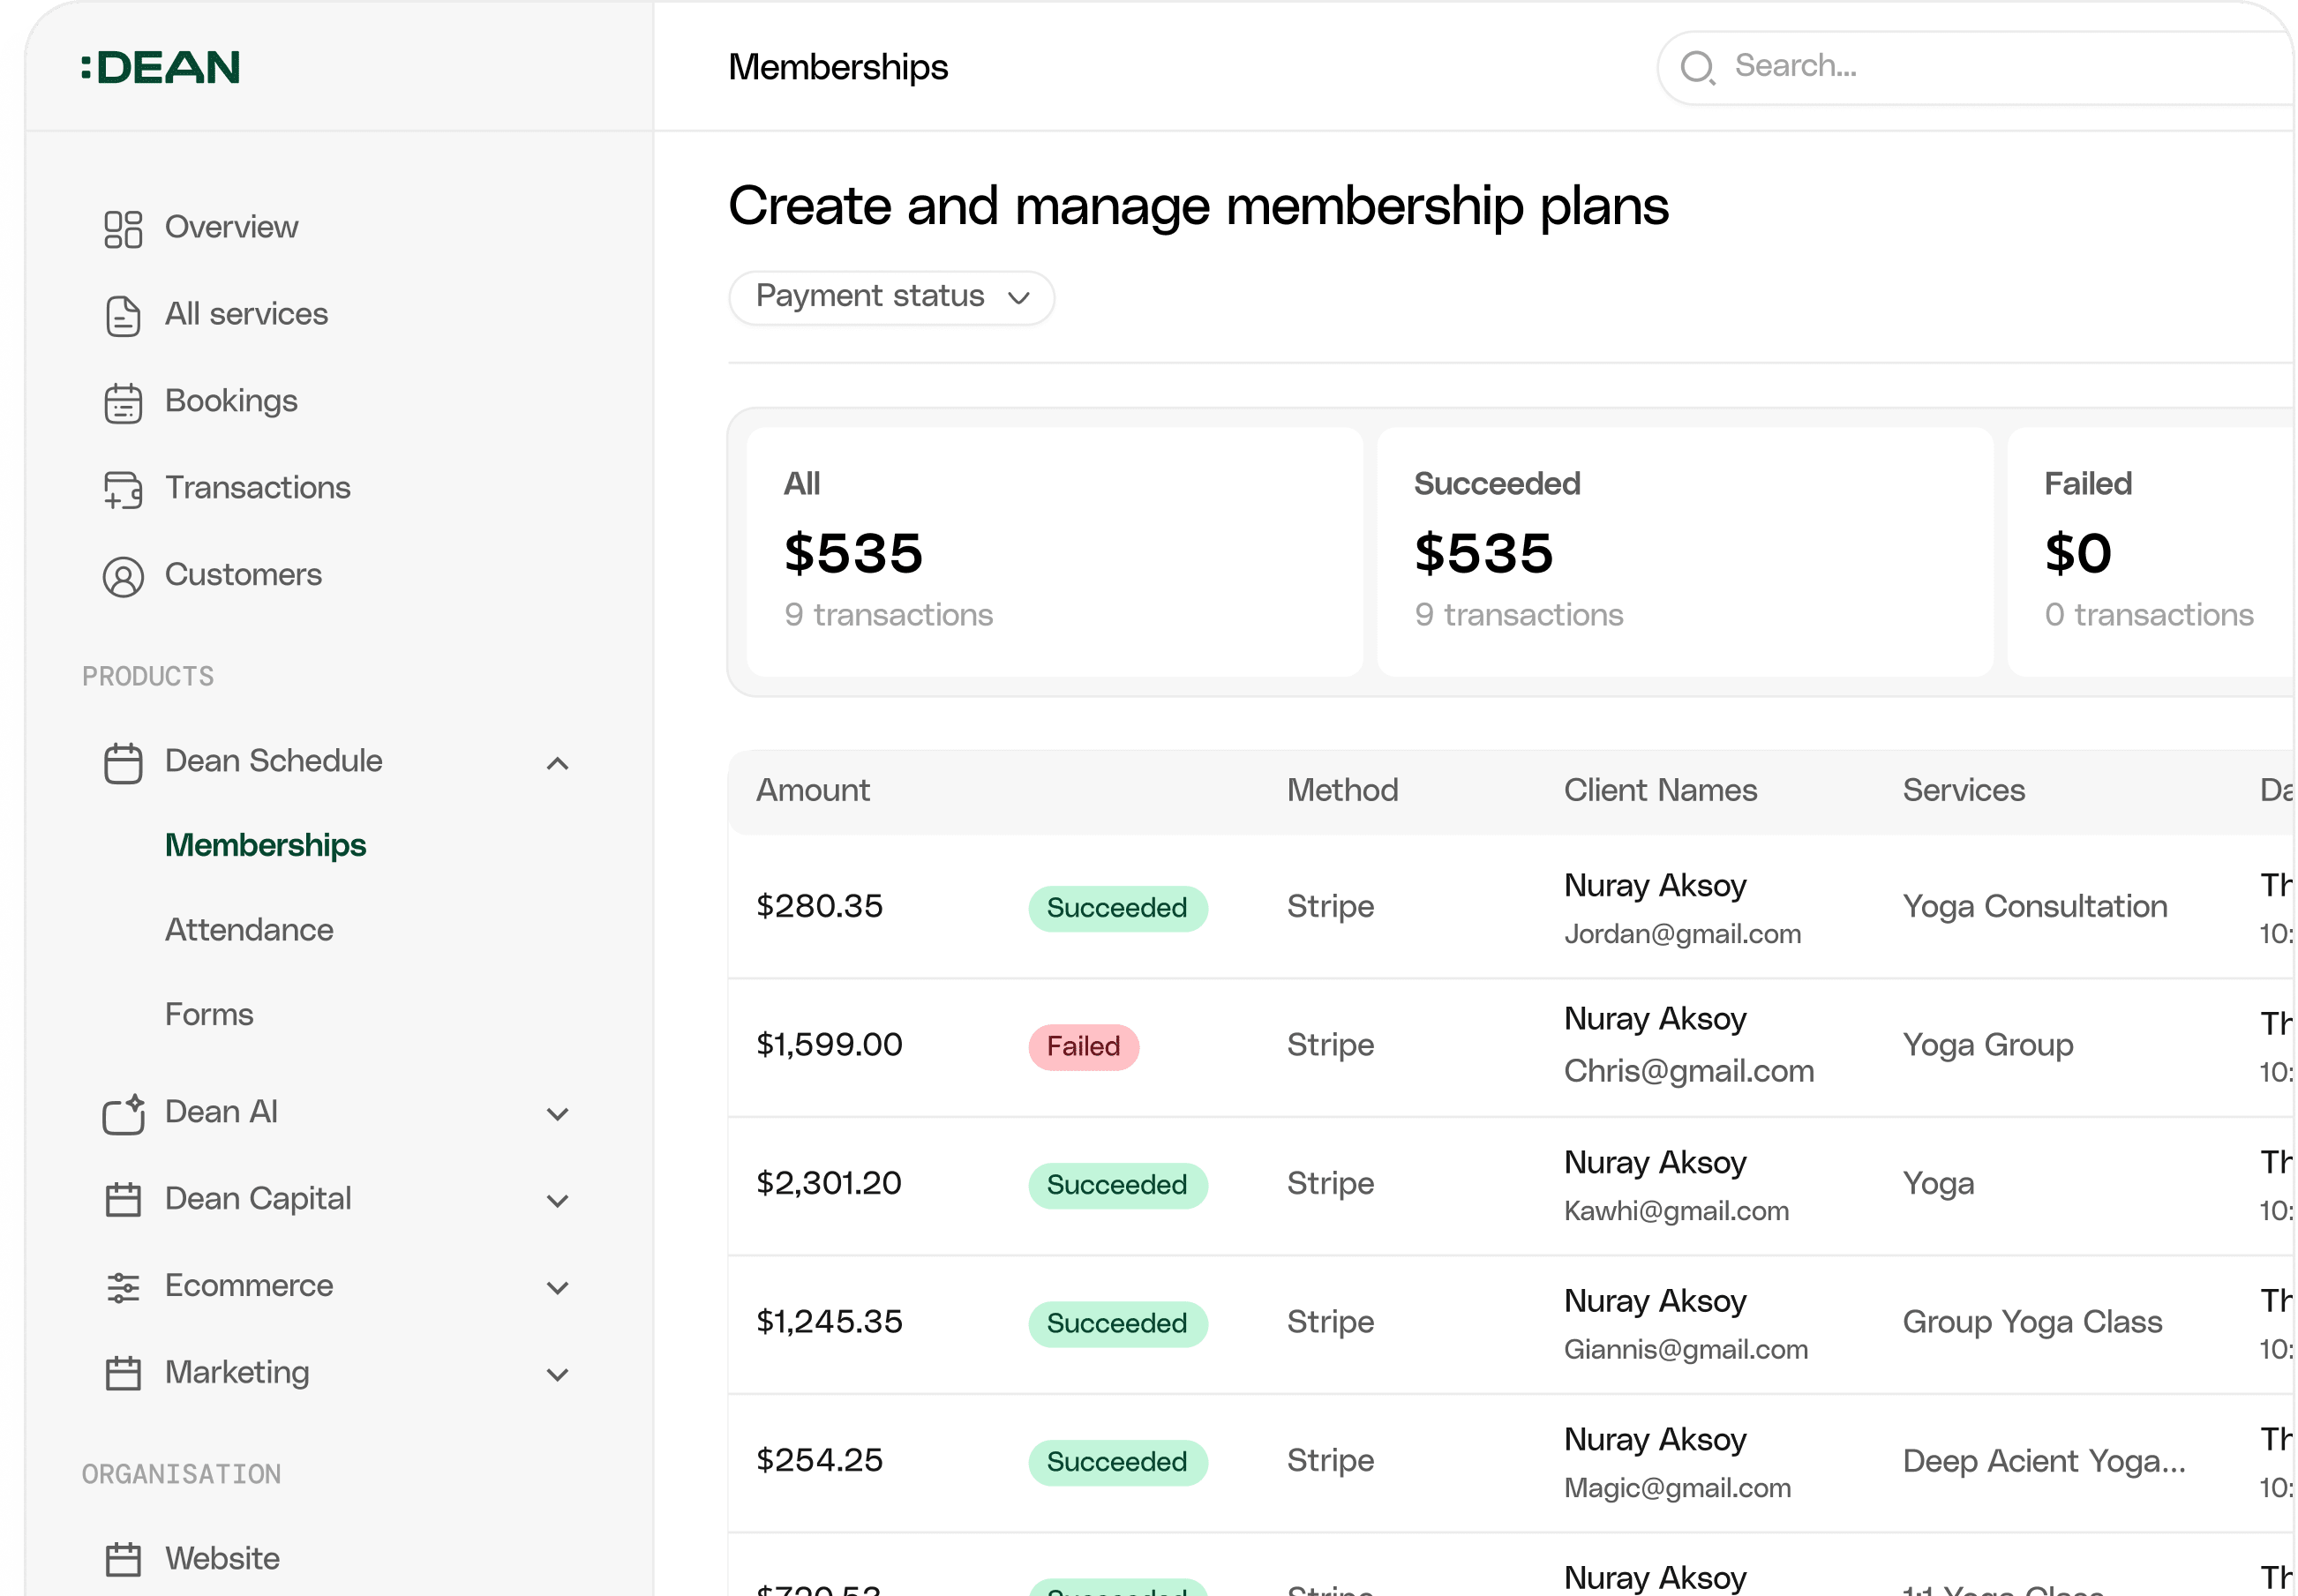Click the Yoga Group service
This screenshot has width=2298, height=1596.
[x=1987, y=1045]
